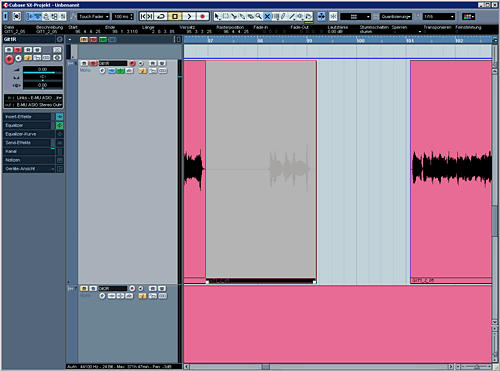
Task: Expand the Geräte-Ansicht inspector section
Action: 29,169
